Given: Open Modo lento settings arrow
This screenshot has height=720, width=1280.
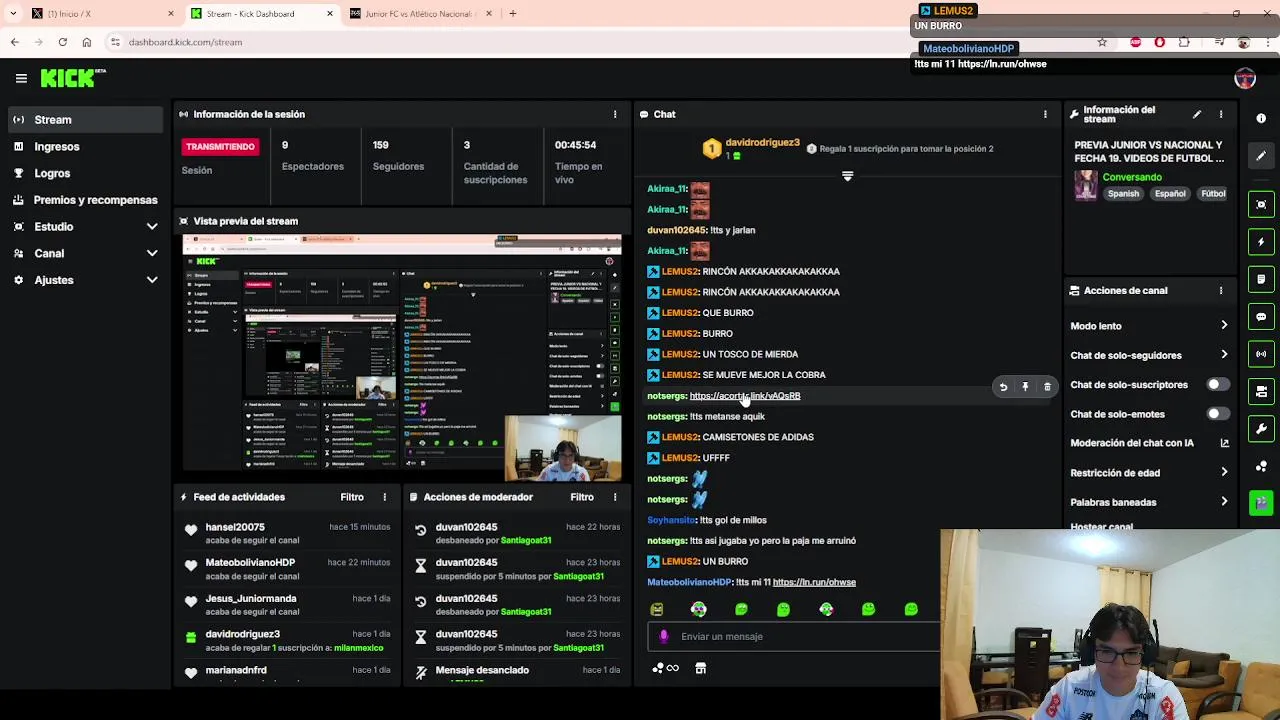Looking at the screenshot, I should (1224, 326).
